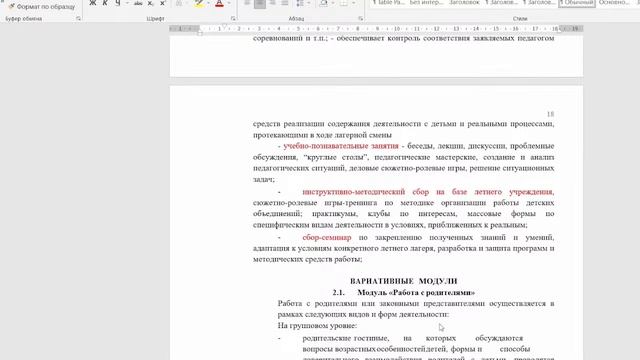
Task: Open text effects and typography
Action: click(x=179, y=3)
